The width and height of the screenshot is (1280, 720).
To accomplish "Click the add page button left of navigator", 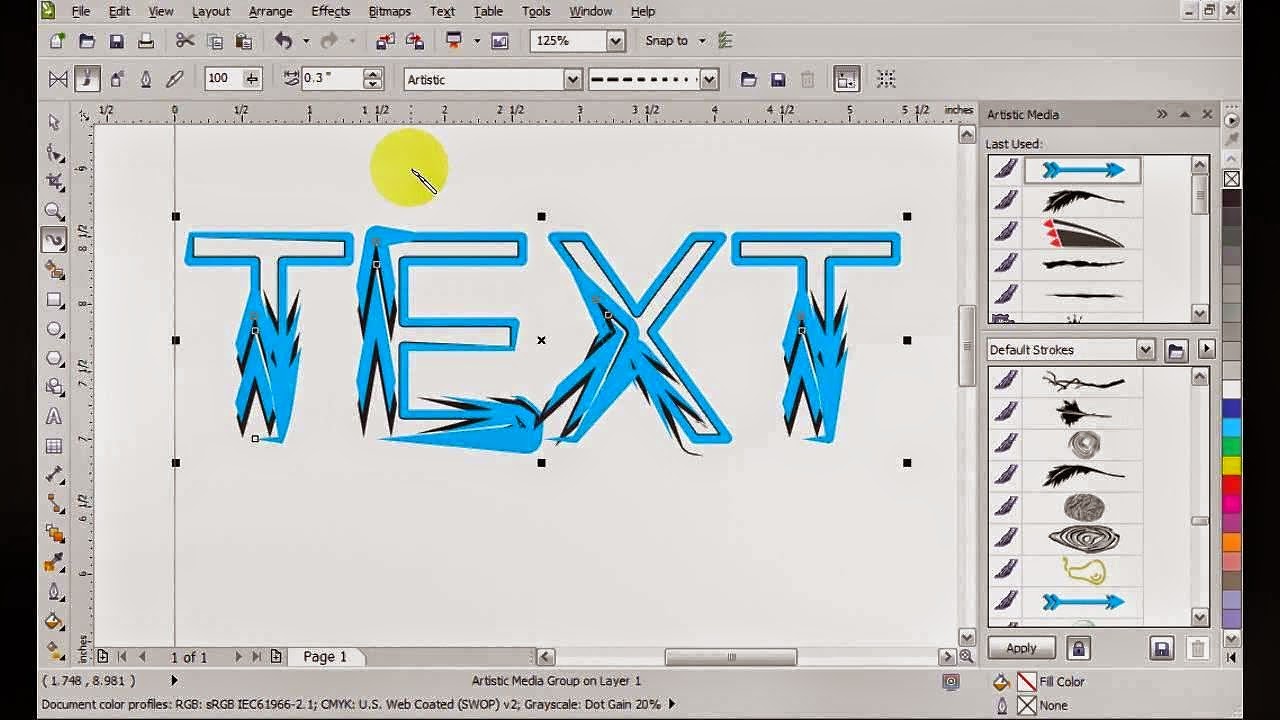I will (x=103, y=657).
